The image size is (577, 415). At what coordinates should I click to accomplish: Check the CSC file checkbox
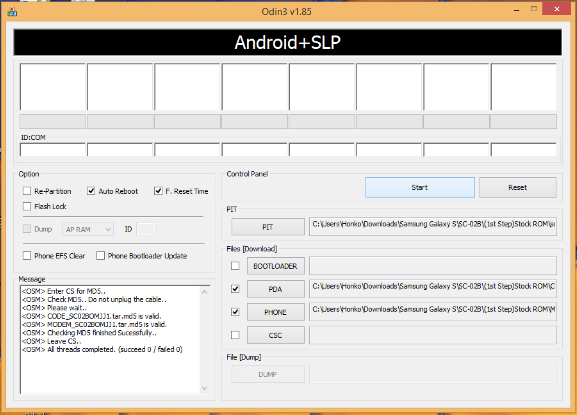235,335
